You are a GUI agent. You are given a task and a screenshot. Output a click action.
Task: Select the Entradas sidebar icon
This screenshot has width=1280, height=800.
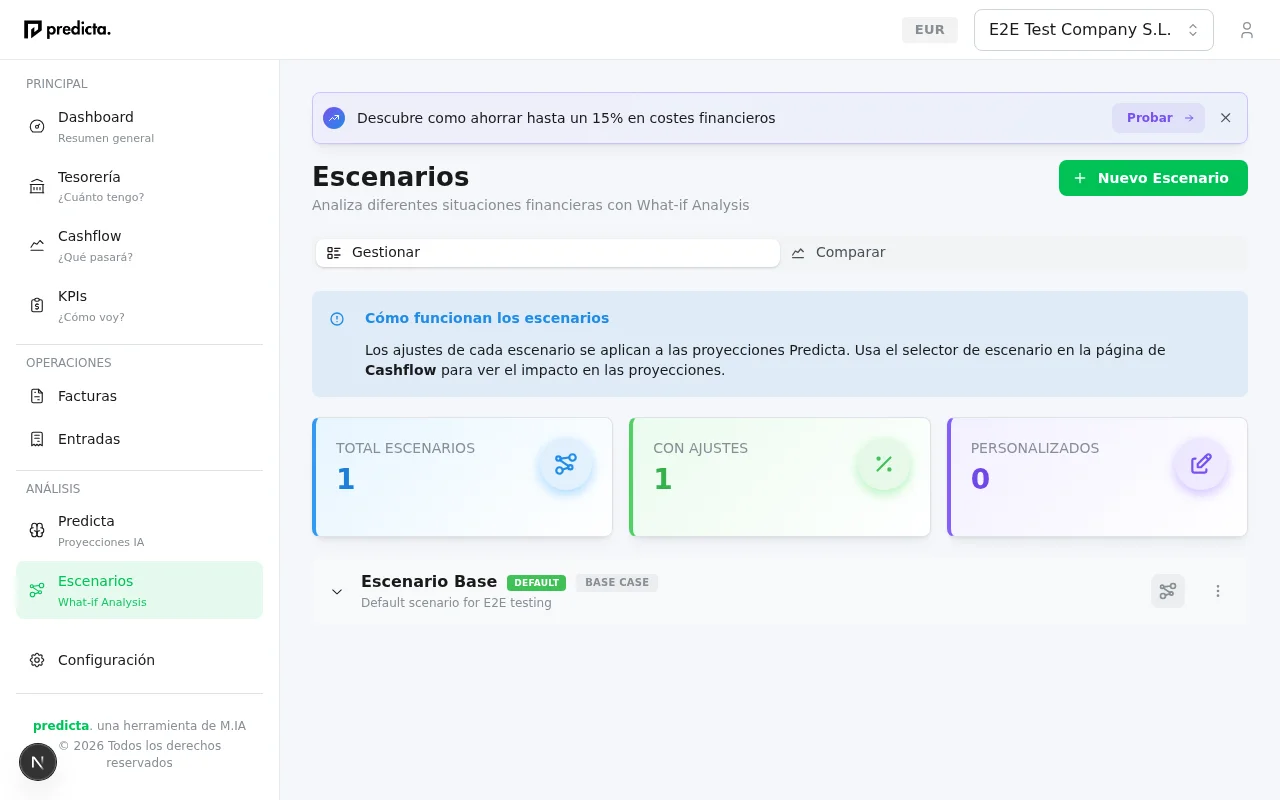(x=37, y=438)
